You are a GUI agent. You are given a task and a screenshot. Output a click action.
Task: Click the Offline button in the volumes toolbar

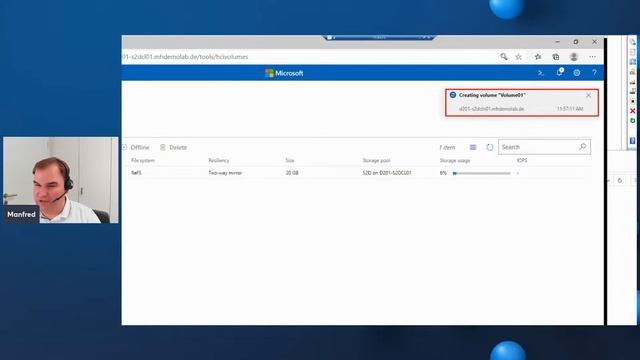(x=136, y=147)
